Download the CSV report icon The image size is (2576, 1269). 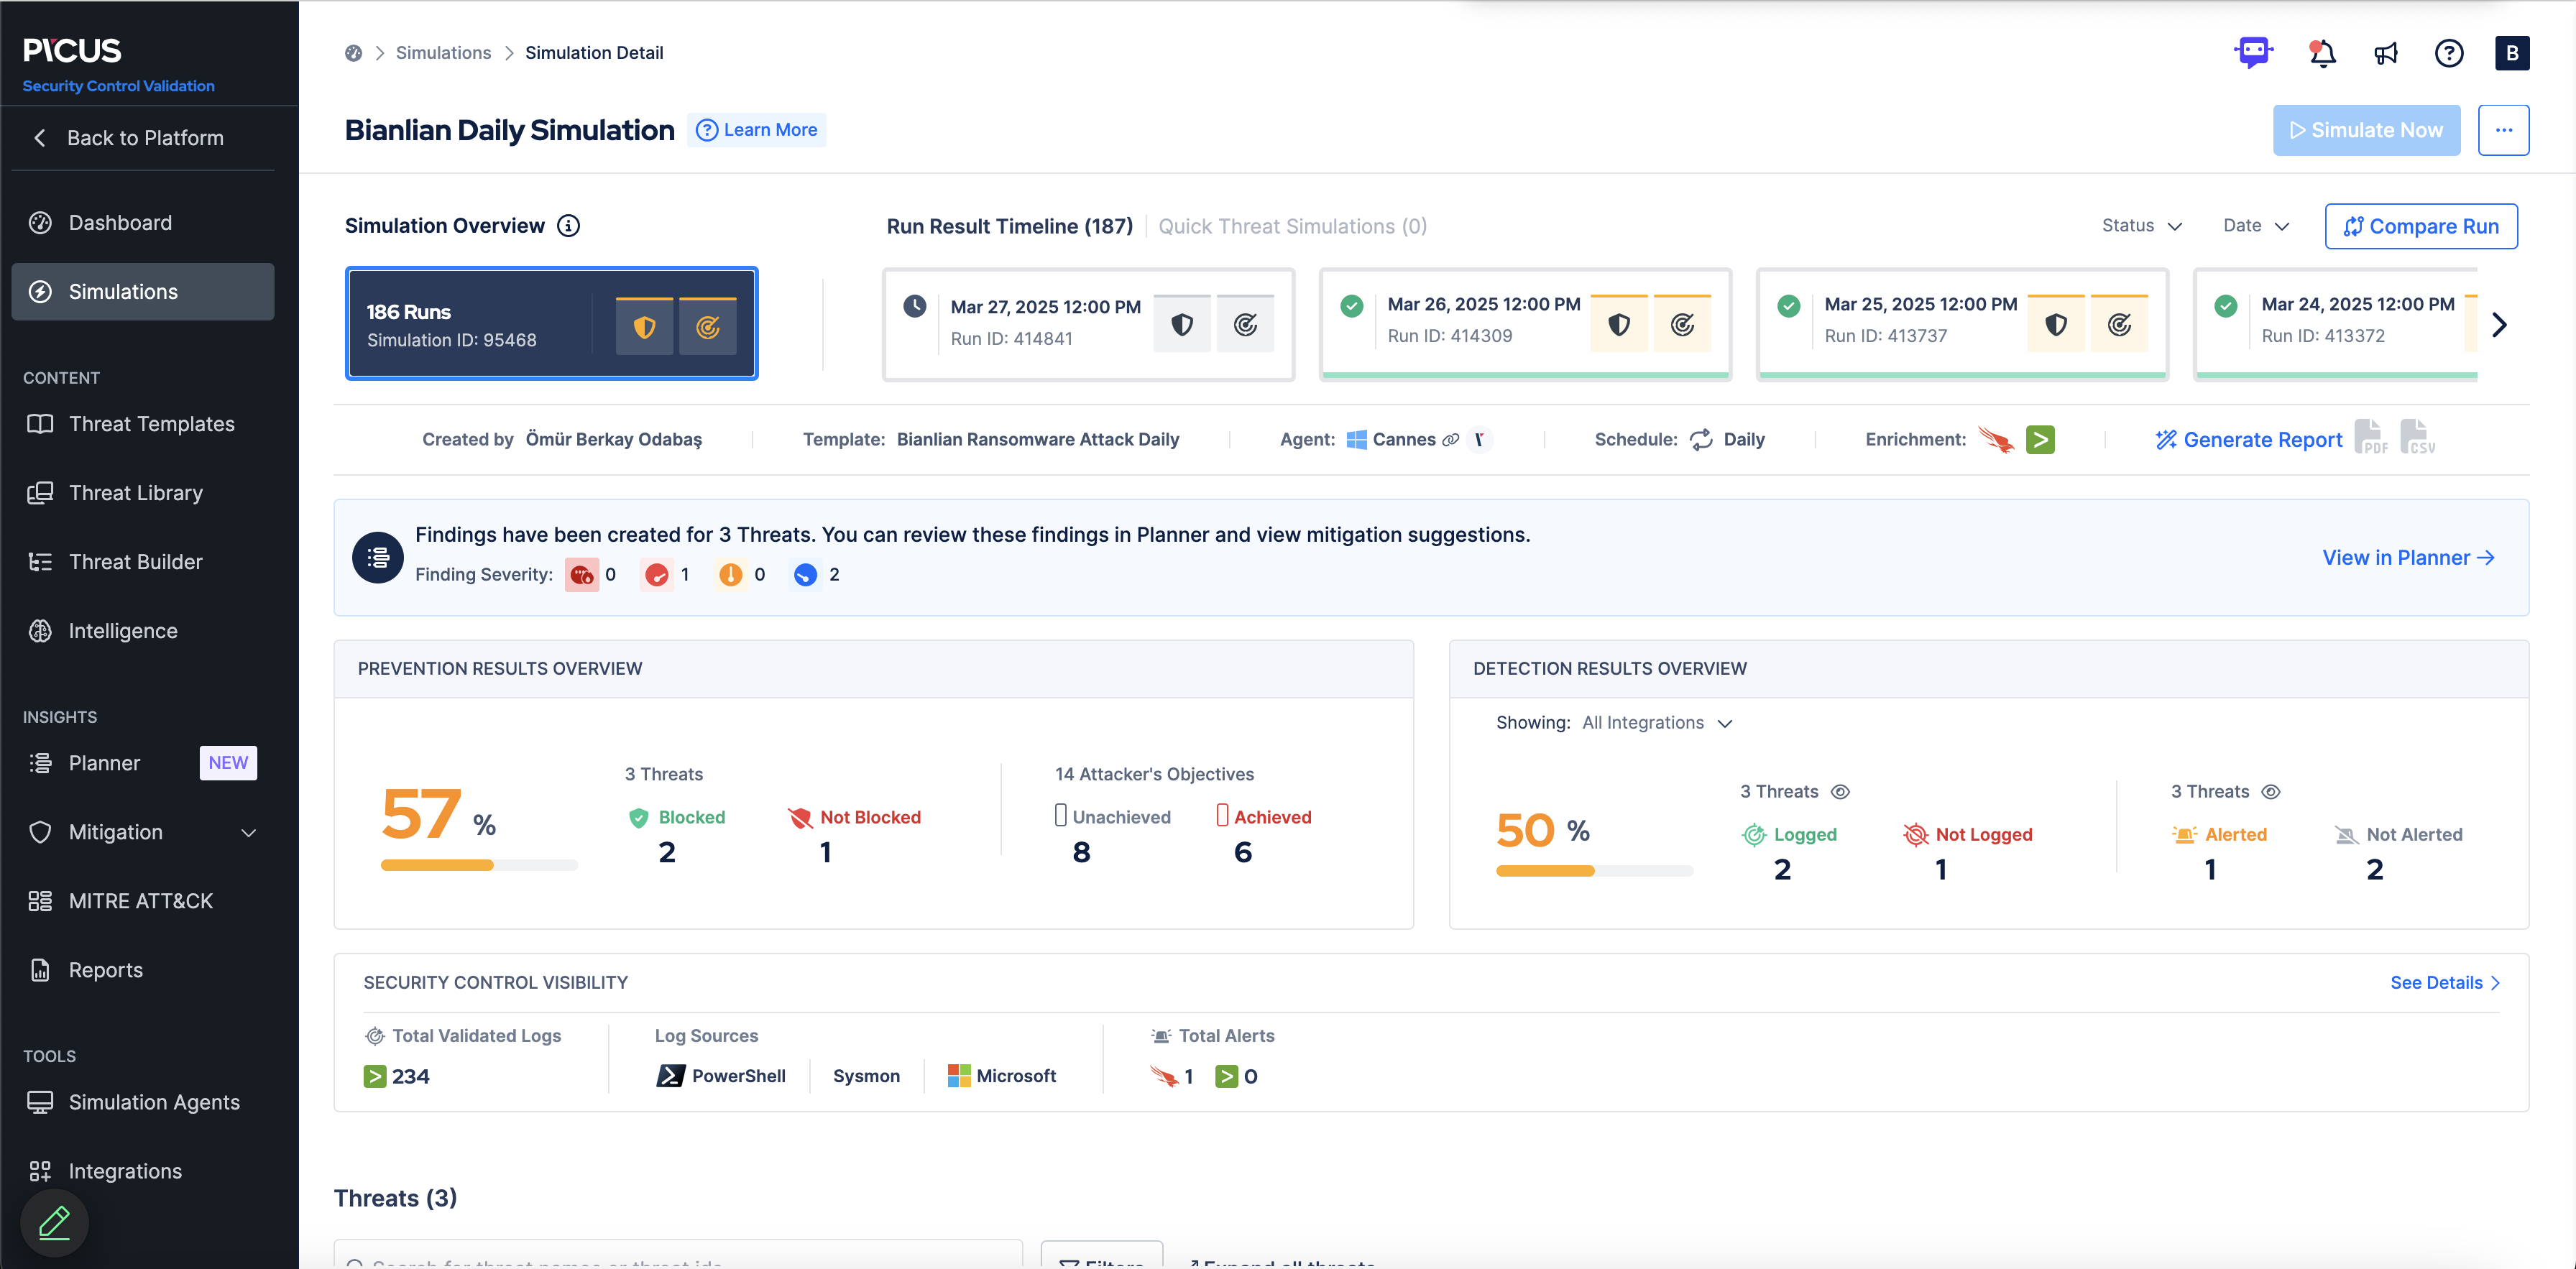click(2417, 438)
